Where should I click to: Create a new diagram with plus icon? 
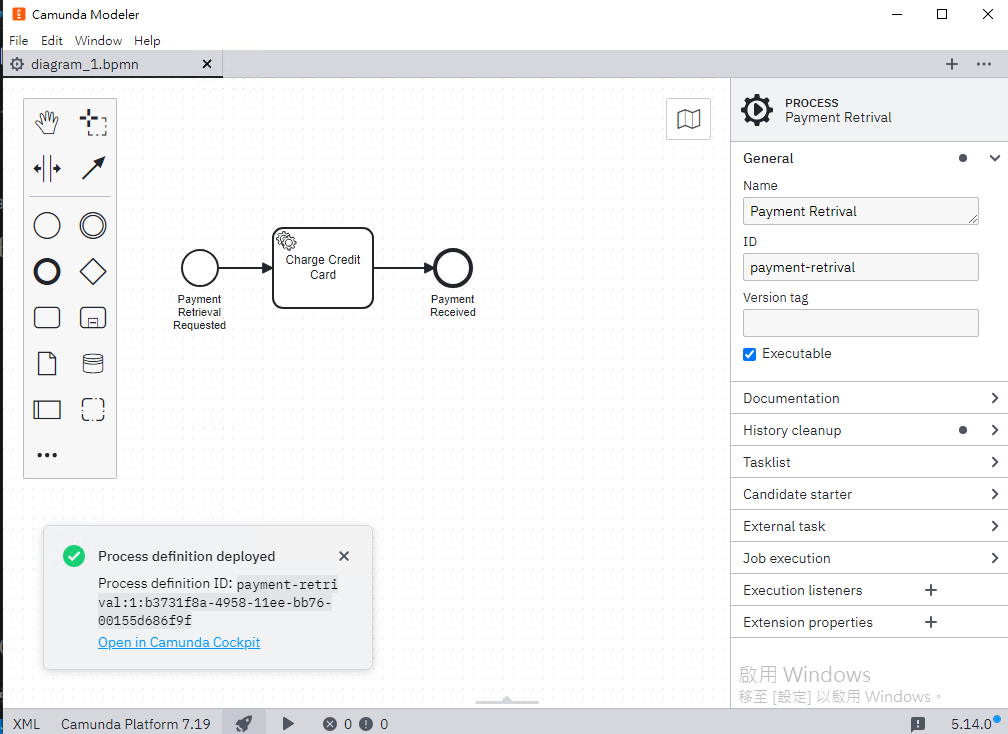[952, 64]
